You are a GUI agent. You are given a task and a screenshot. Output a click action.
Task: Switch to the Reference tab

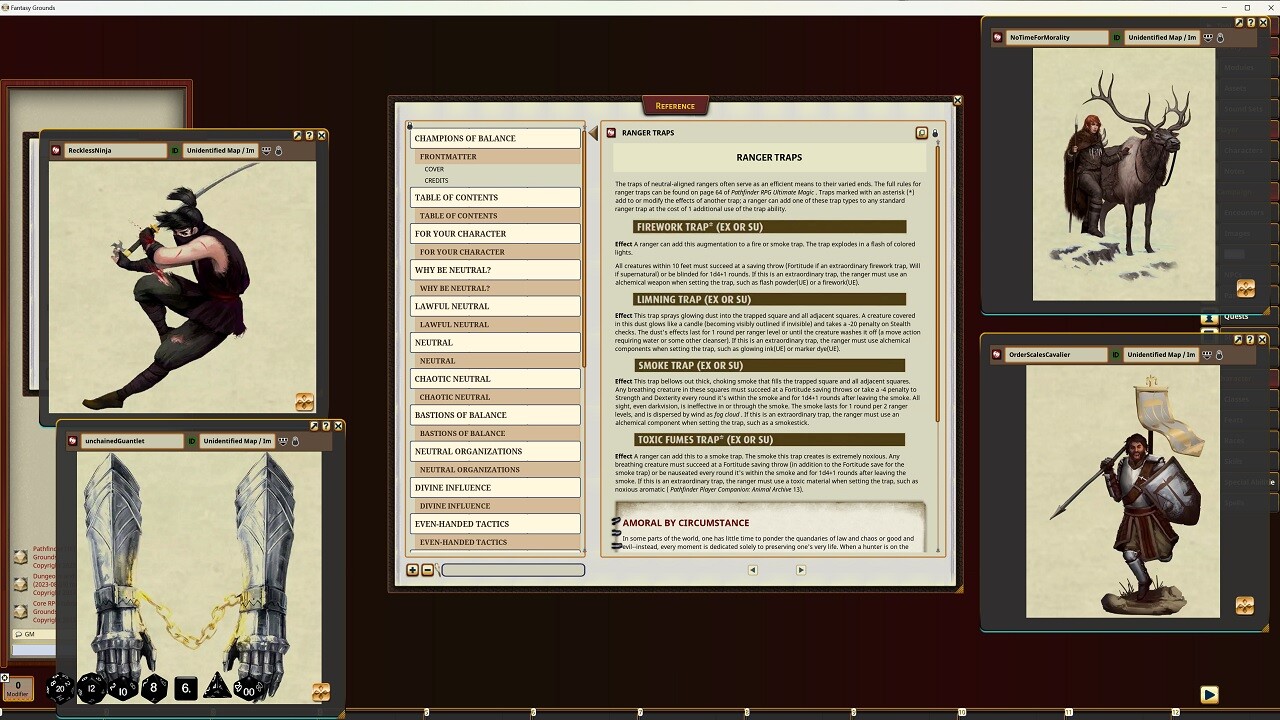coord(675,105)
